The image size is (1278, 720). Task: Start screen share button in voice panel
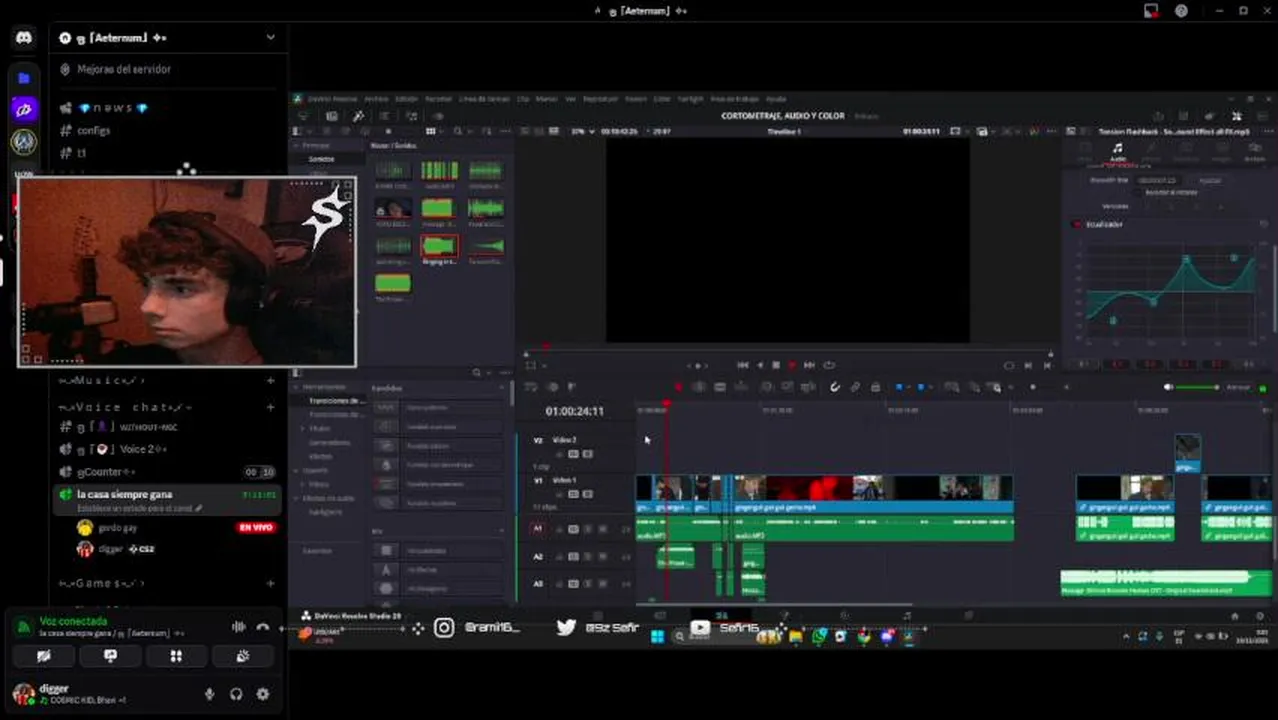pos(110,656)
